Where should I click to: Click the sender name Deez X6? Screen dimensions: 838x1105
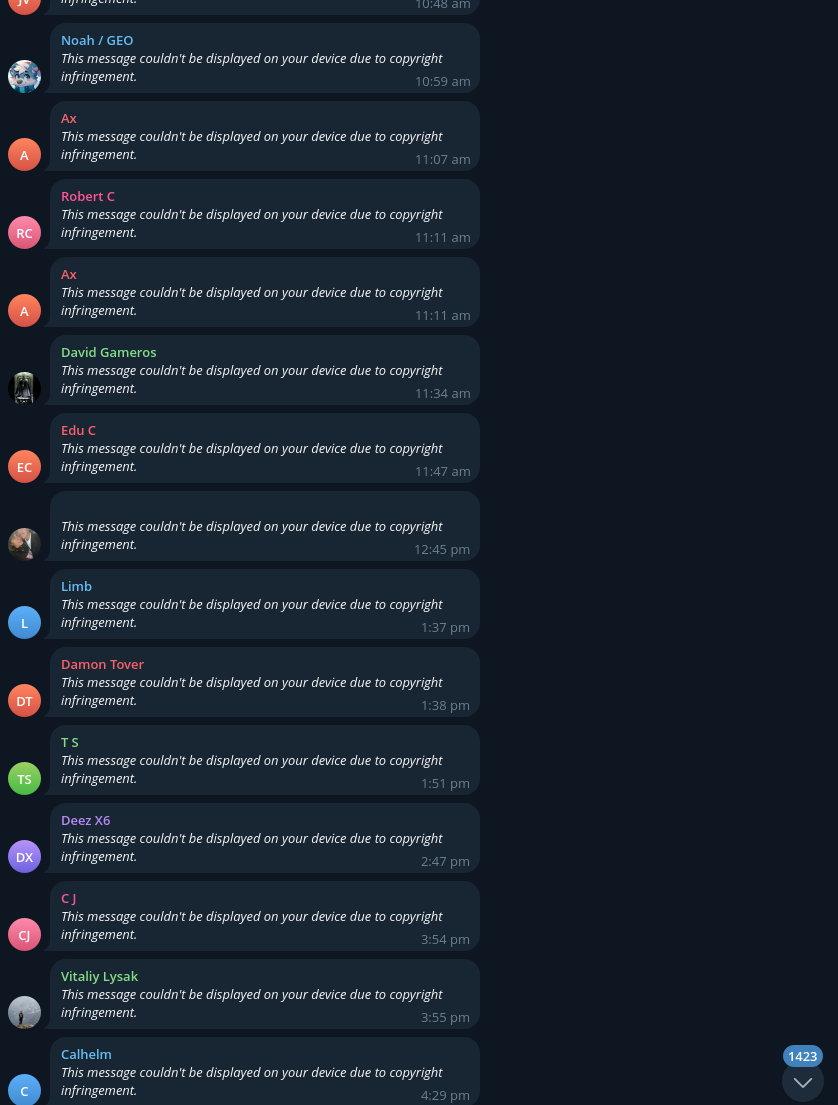[x=85, y=820]
